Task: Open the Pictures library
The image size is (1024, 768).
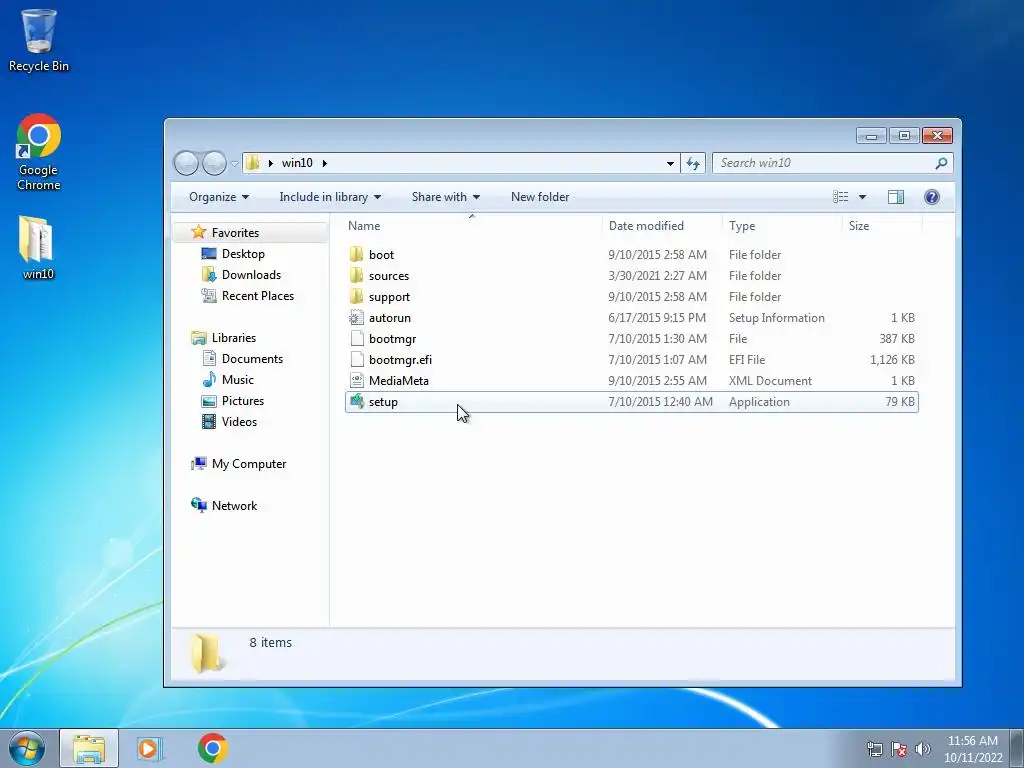Action: point(243,401)
